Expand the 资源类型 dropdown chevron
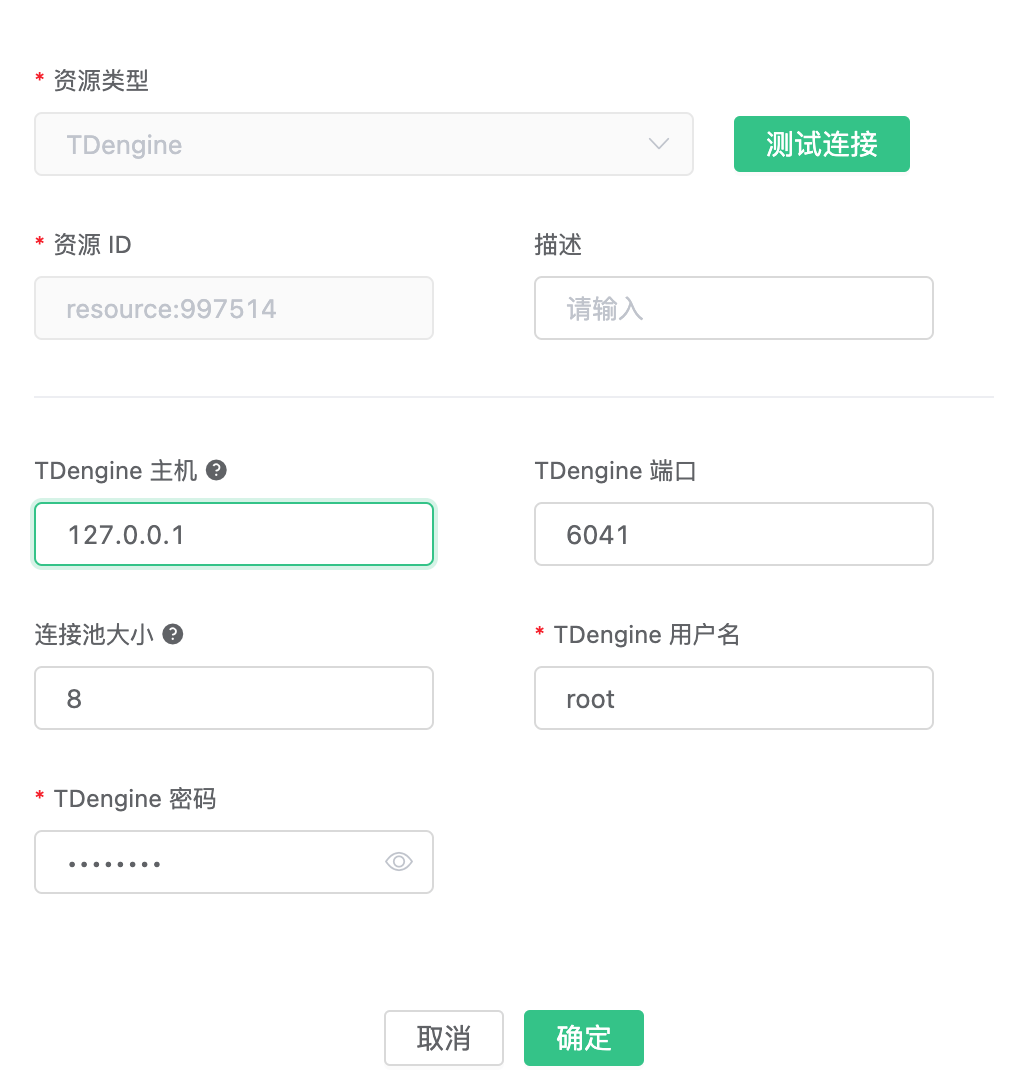The image size is (1030, 1088). pos(658,144)
